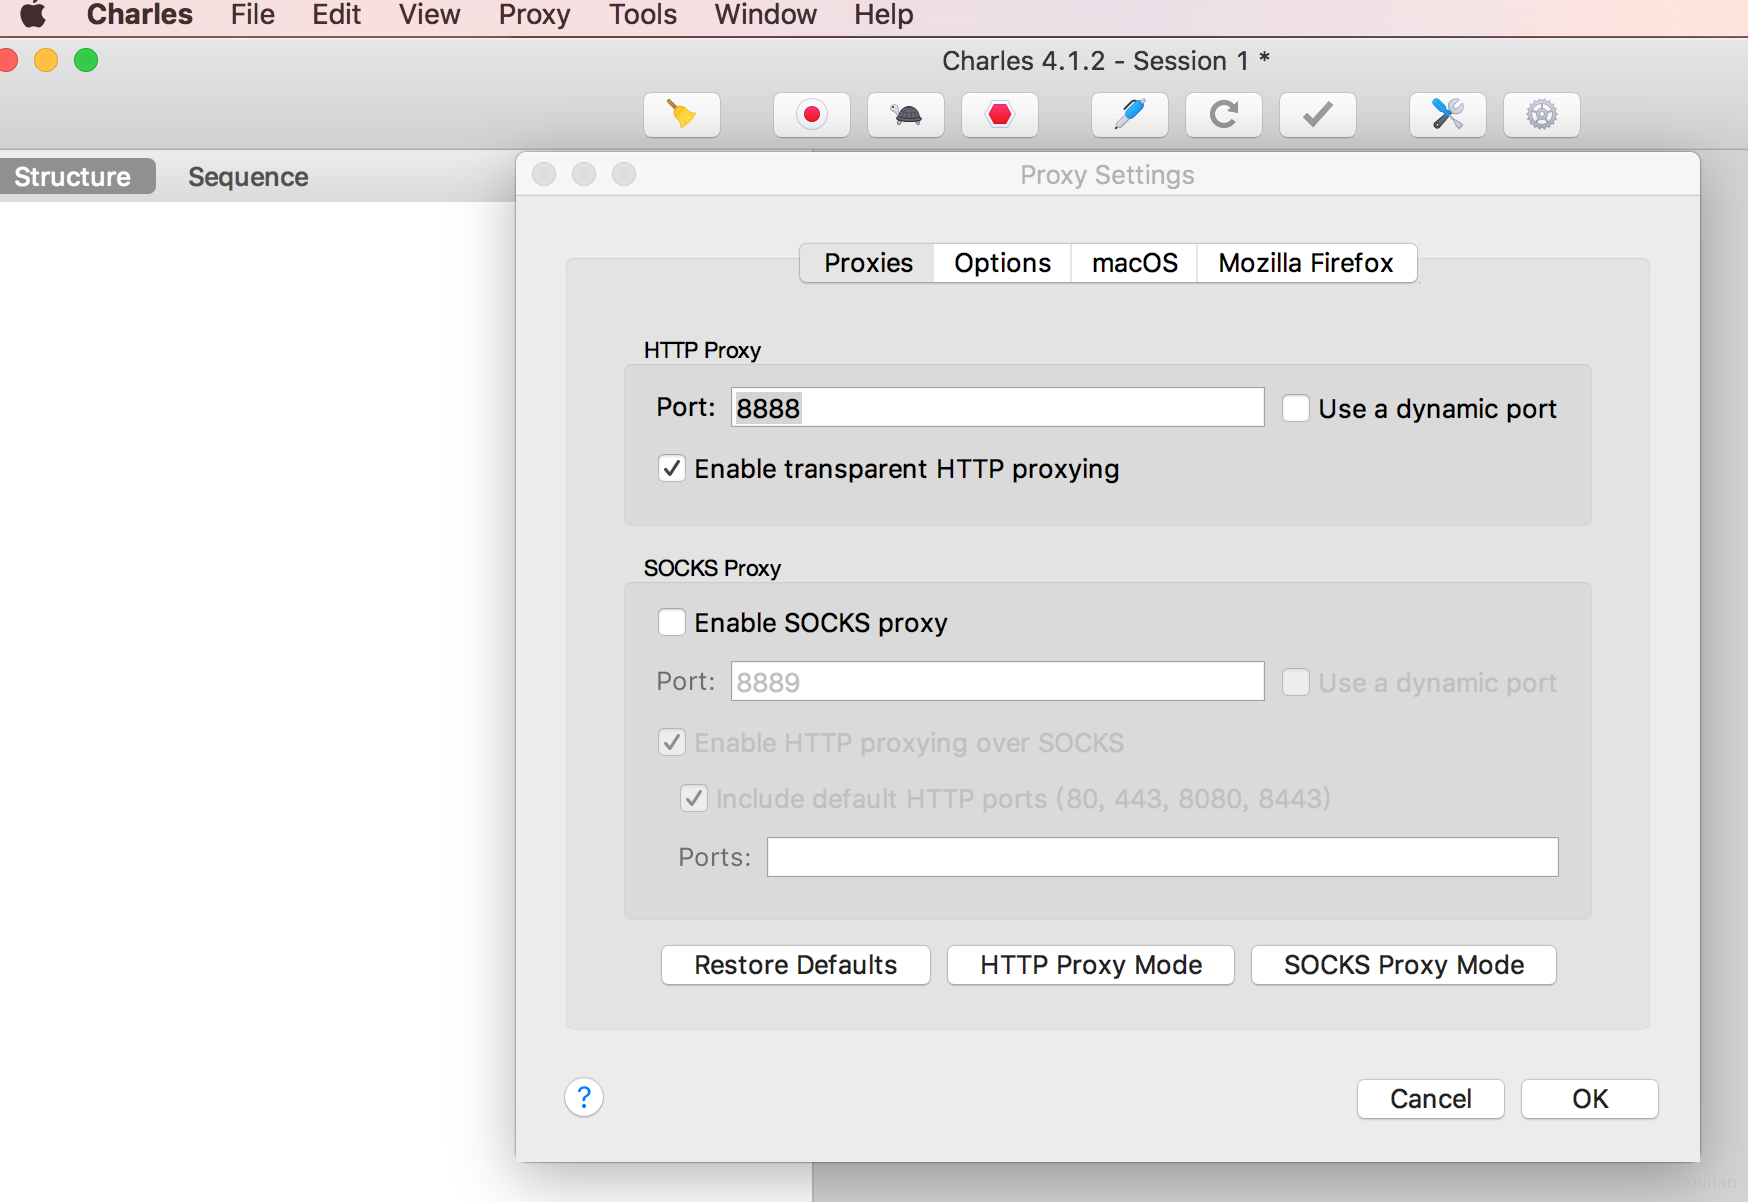Cancel the Proxy Settings dialog
The image size is (1748, 1202).
[1431, 1099]
